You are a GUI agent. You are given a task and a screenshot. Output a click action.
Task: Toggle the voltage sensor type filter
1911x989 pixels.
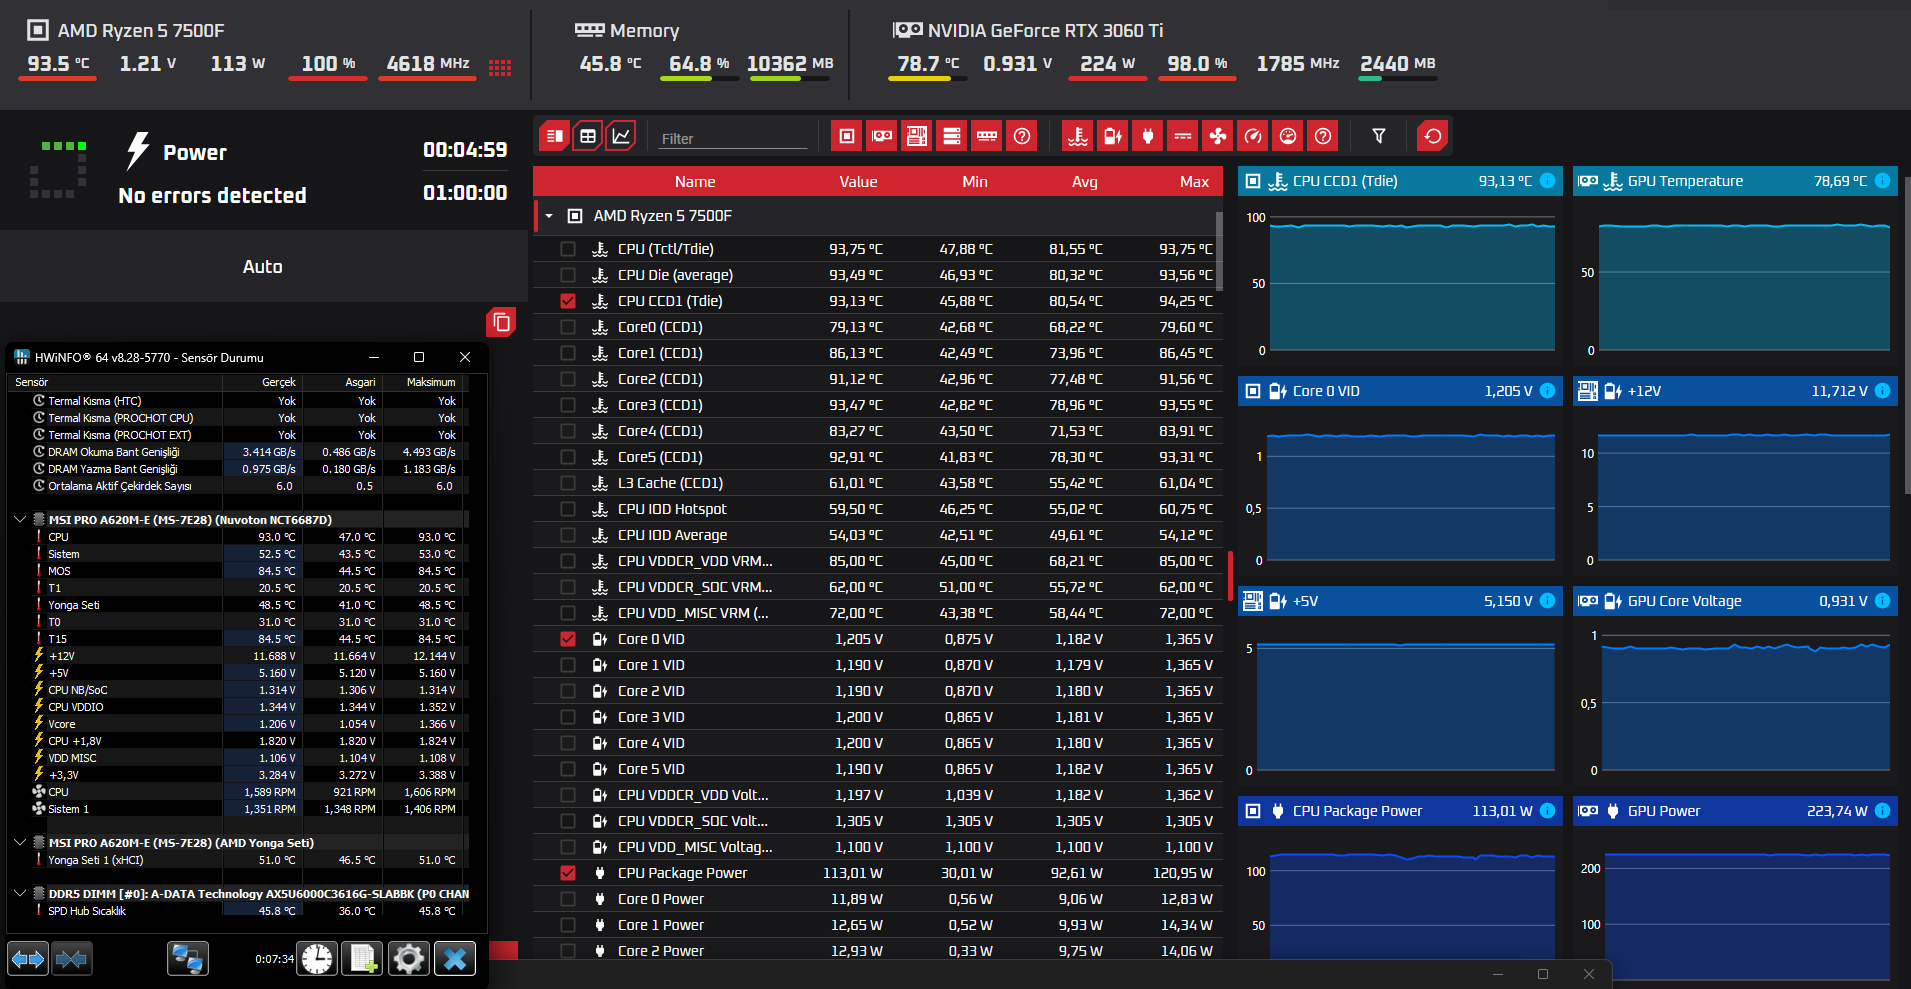point(1113,136)
